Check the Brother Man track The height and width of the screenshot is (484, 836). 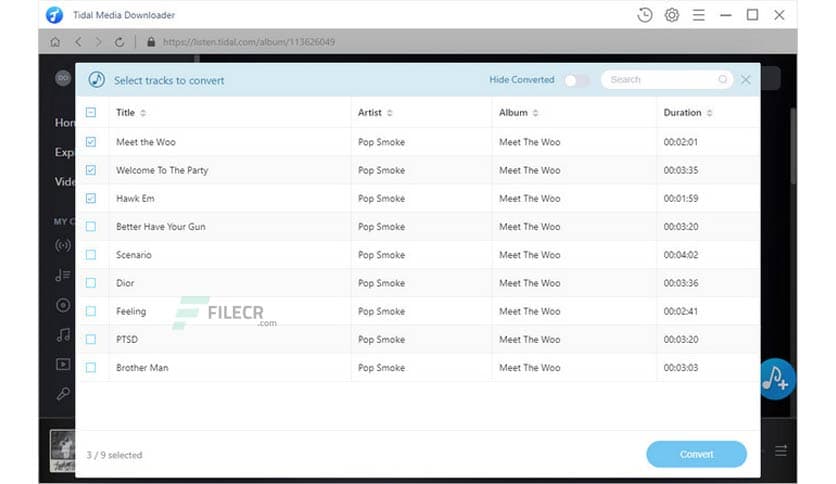[x=91, y=368]
